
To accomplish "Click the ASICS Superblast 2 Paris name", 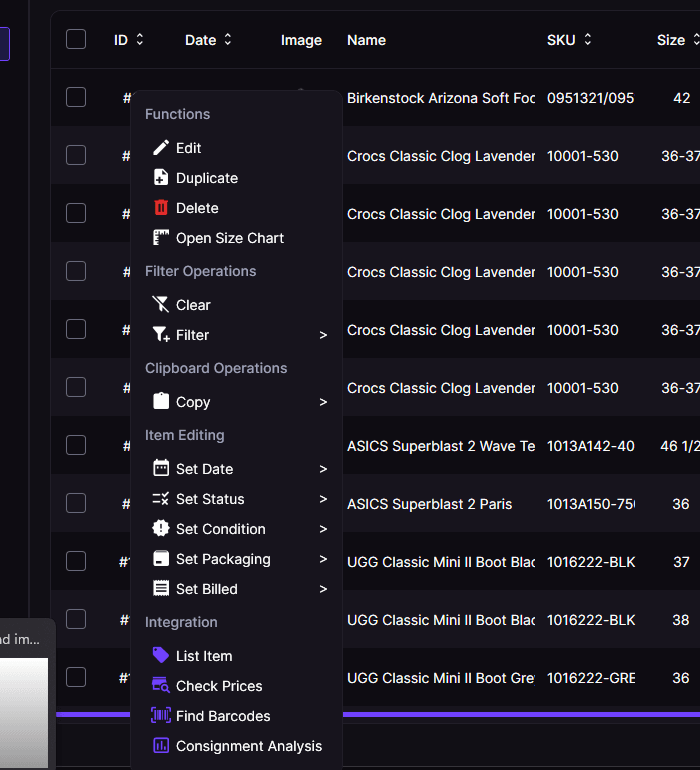I will point(429,504).
